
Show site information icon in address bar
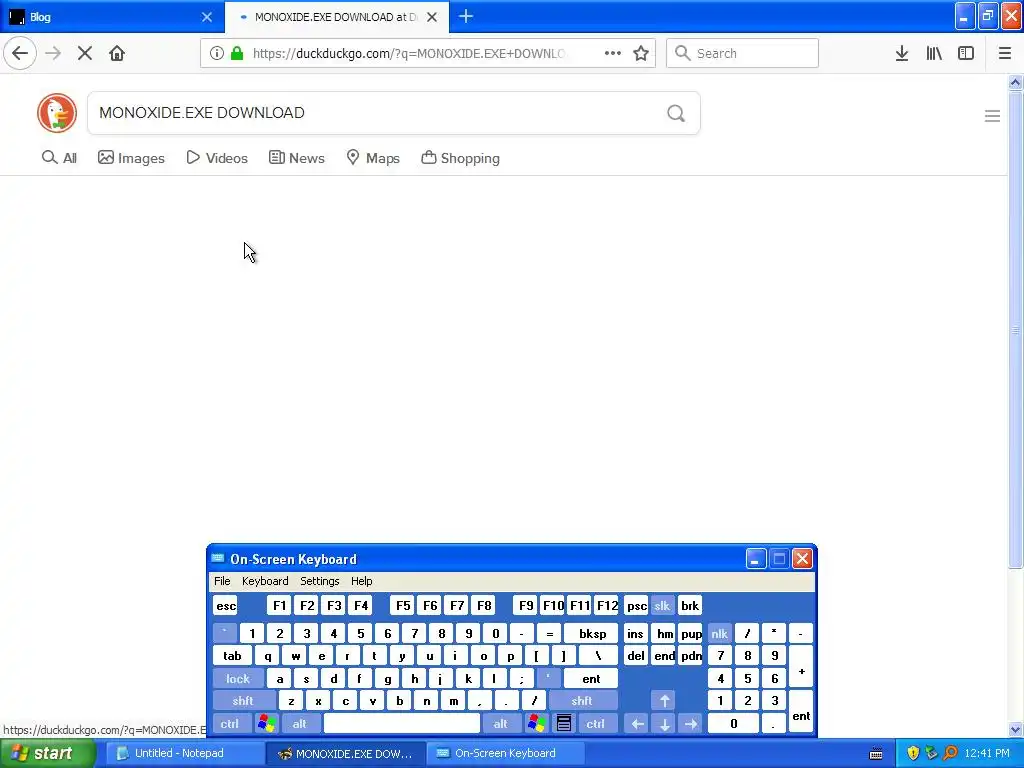point(217,53)
